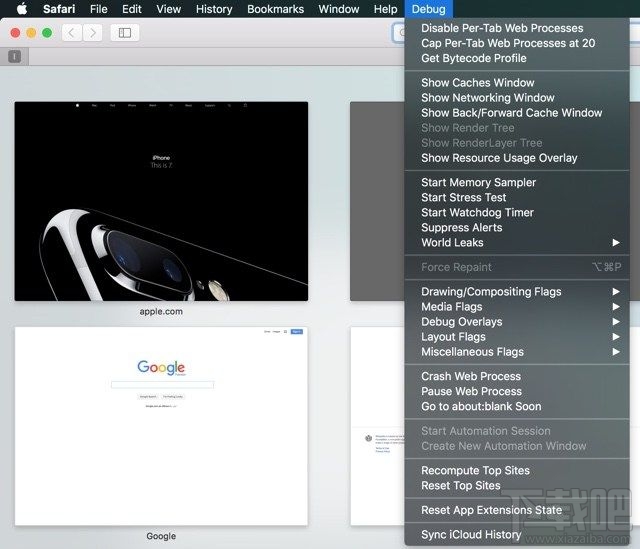Toggle Suppress Alerts in Debug menu

(461, 228)
